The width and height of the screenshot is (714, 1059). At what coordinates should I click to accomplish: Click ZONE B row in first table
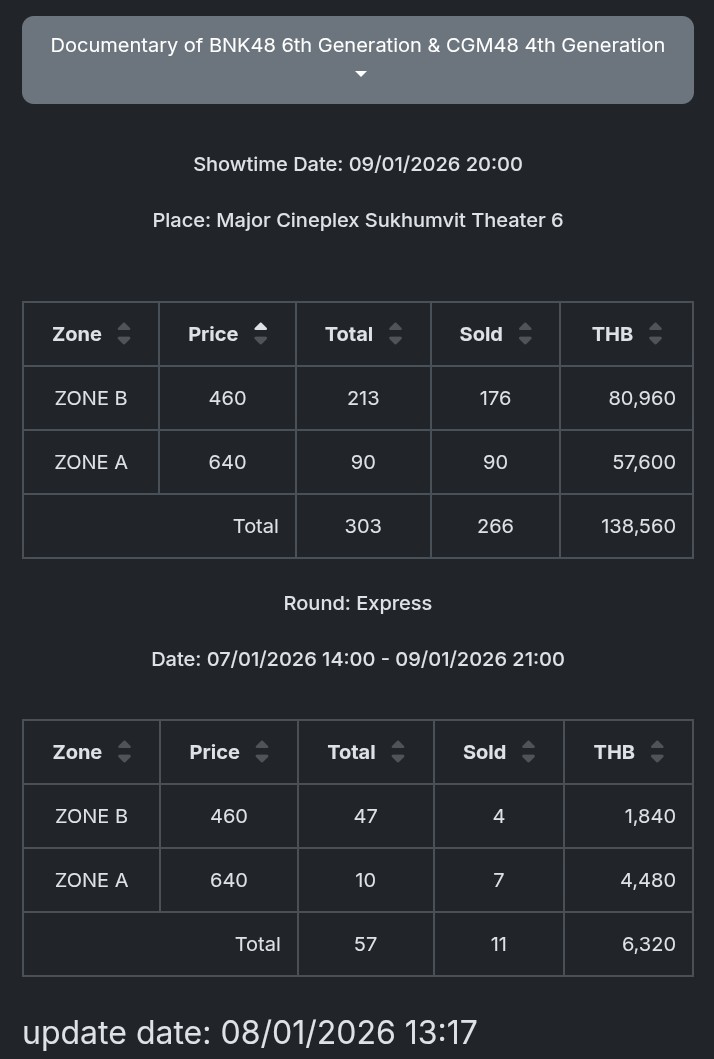click(x=91, y=398)
